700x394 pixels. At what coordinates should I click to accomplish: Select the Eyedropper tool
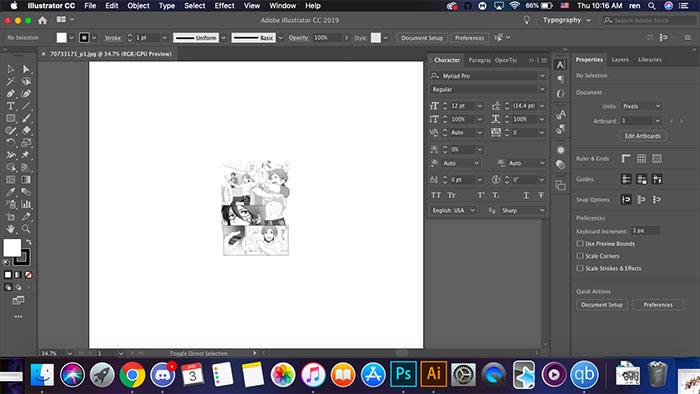pos(11,192)
